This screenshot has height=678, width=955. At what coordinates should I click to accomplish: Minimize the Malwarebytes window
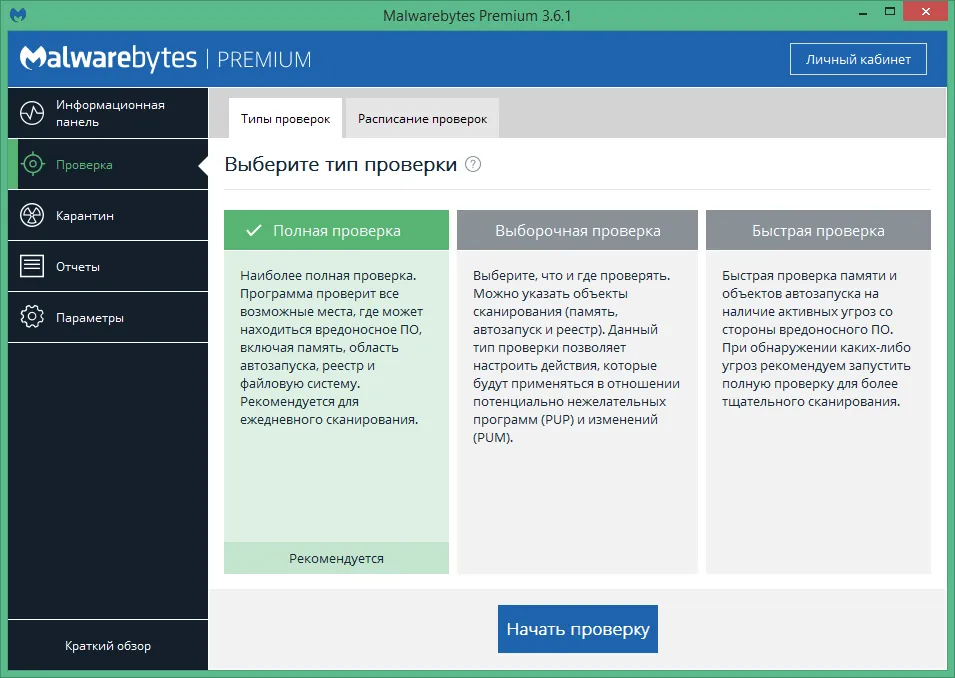(x=862, y=12)
